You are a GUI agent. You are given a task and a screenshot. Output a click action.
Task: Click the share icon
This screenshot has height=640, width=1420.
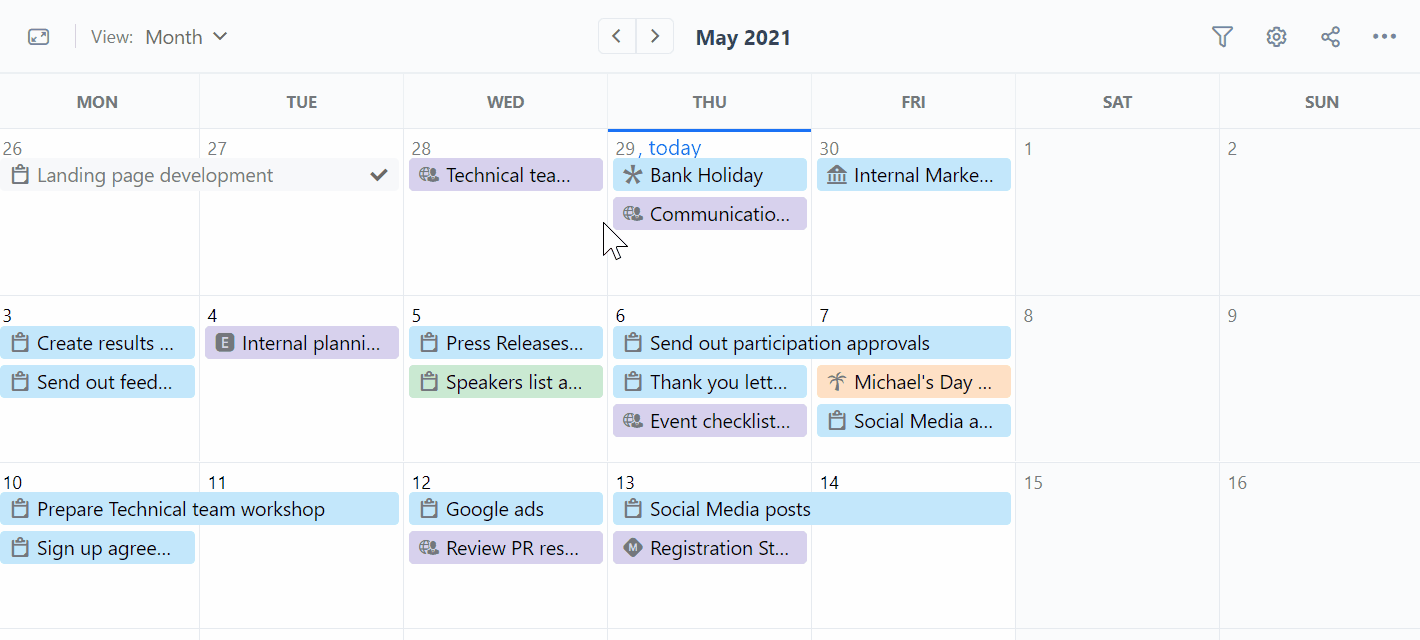coord(1330,37)
